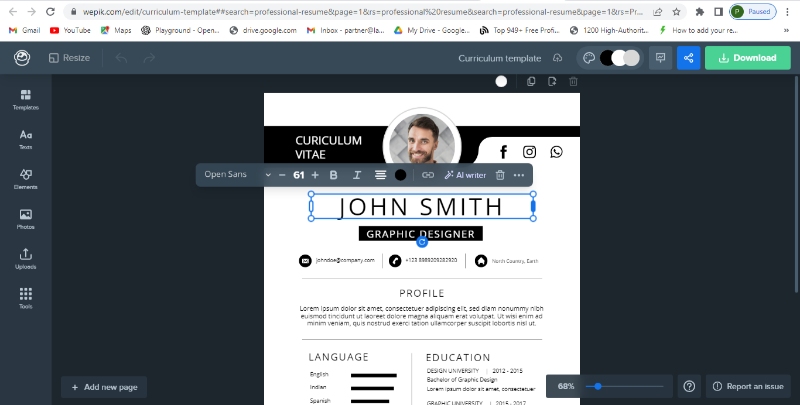The image size is (800, 405).
Task: Delete the selected text using trash icon
Action: (x=500, y=175)
